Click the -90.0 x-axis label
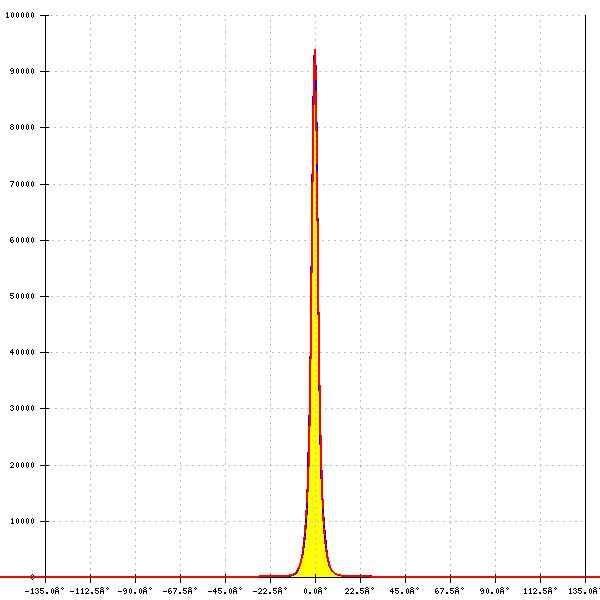This screenshot has width=600, height=600. (135, 591)
